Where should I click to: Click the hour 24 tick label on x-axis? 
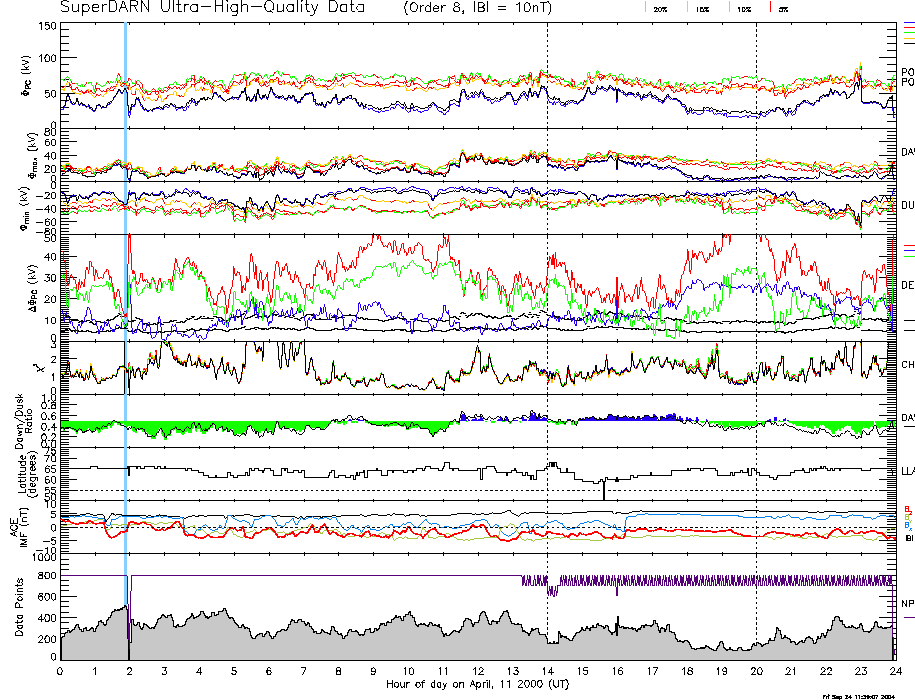point(893,671)
